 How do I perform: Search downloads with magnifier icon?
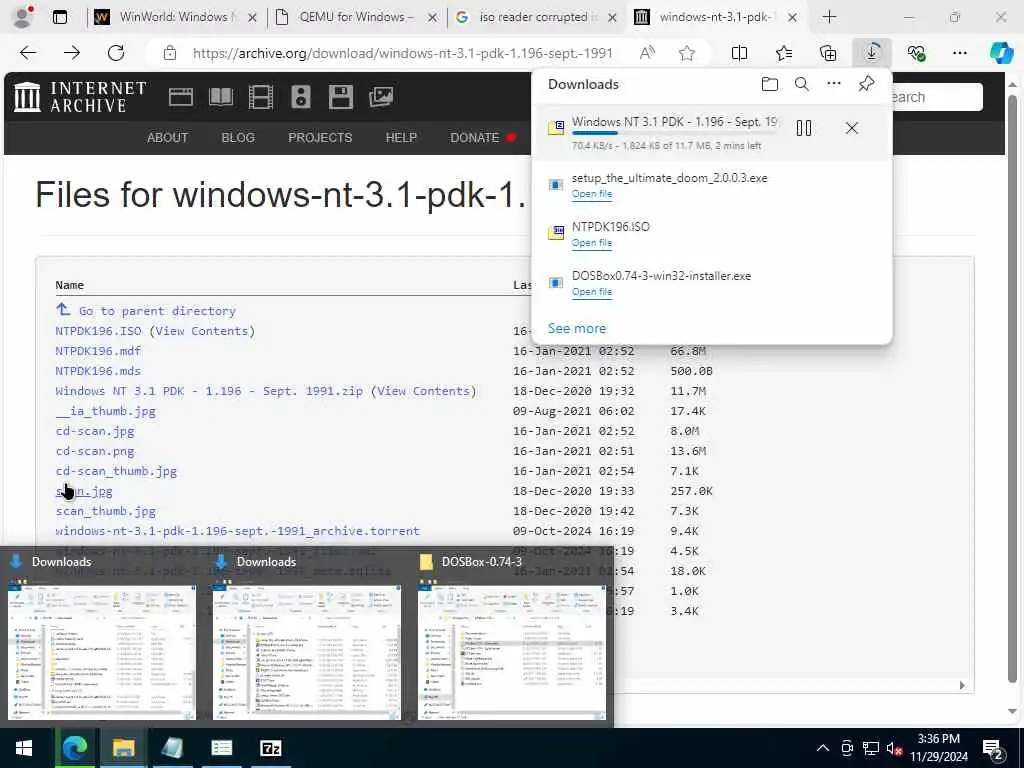802,84
